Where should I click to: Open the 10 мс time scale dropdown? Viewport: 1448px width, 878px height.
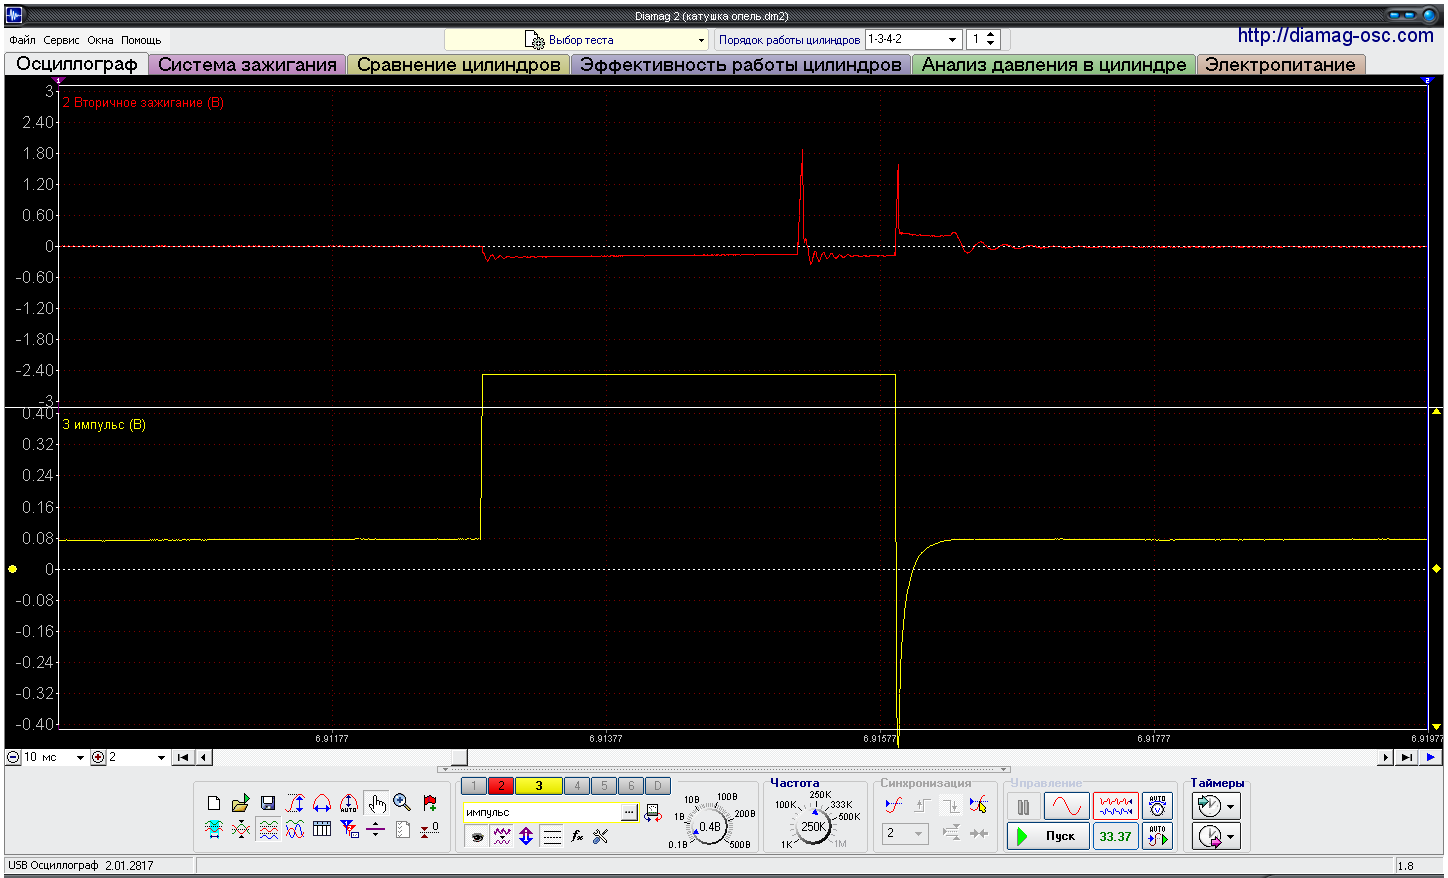pos(54,758)
